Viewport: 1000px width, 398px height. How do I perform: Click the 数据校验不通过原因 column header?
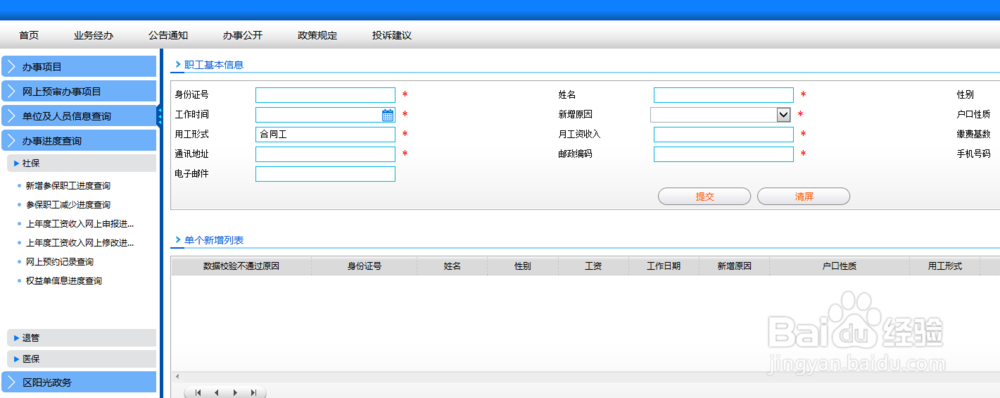241,266
